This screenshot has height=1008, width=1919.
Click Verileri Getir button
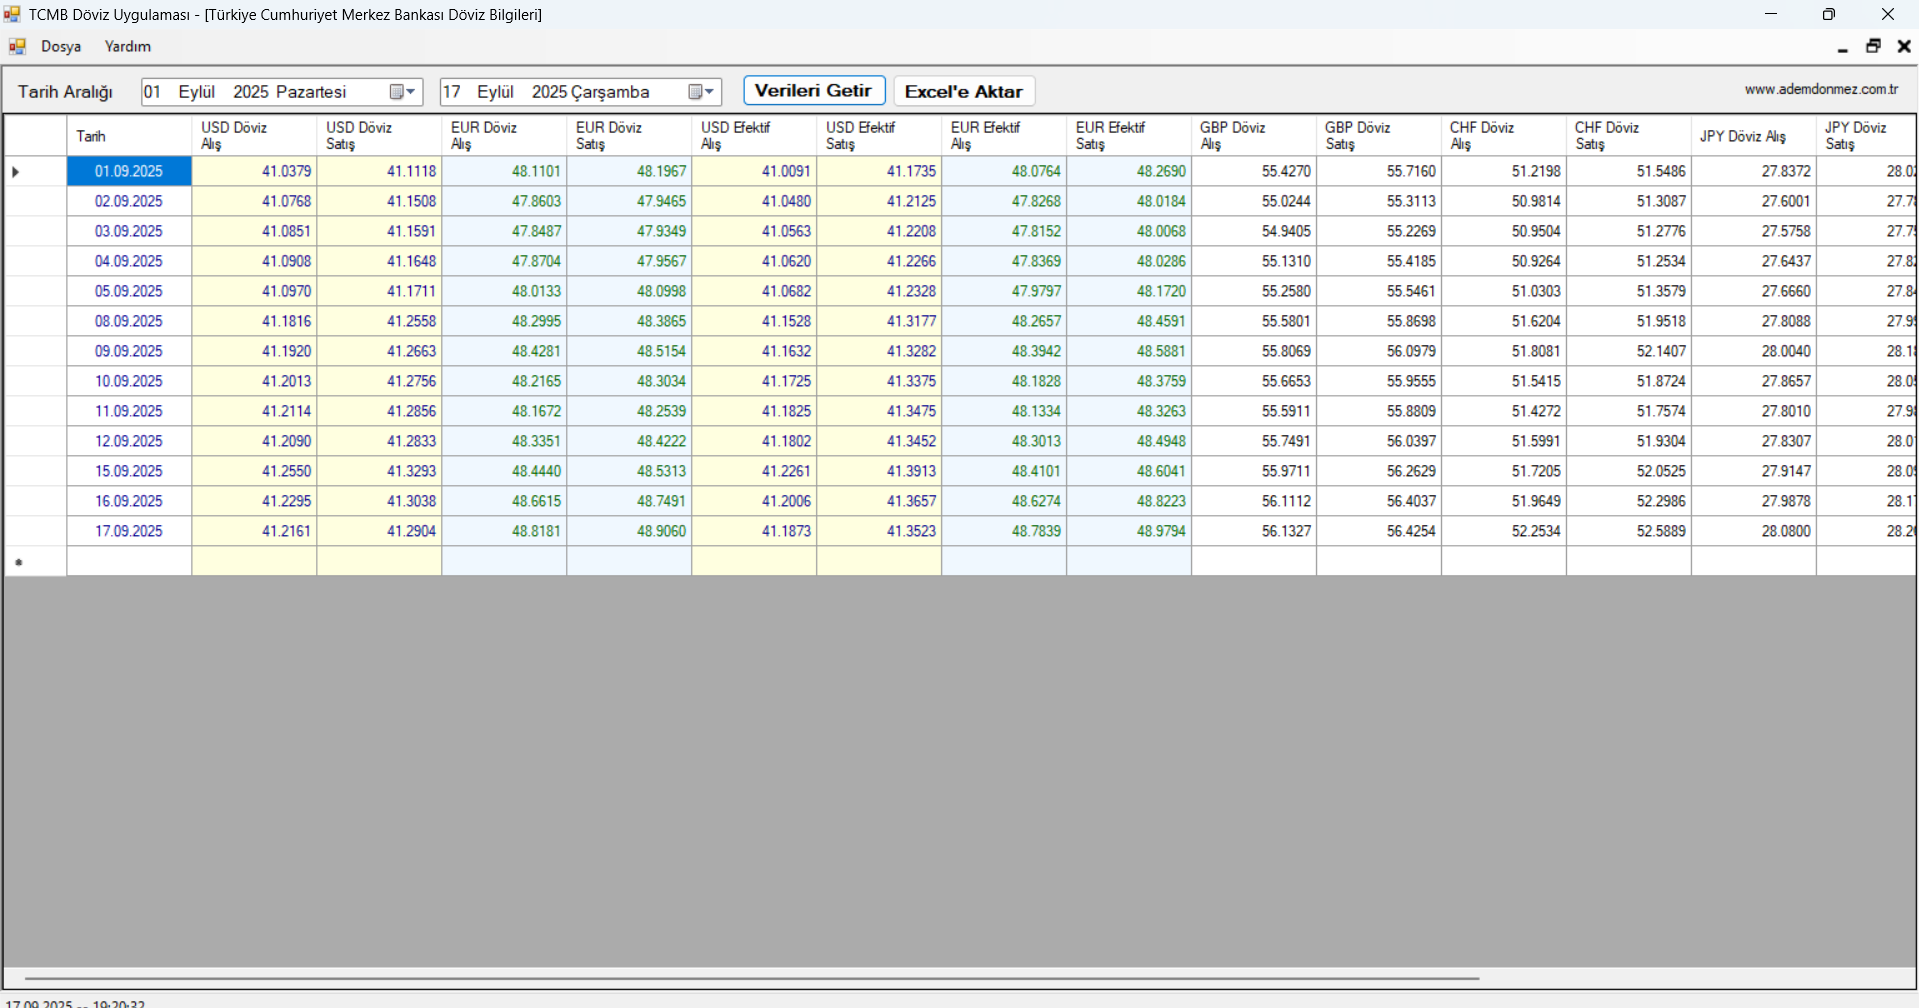(814, 90)
